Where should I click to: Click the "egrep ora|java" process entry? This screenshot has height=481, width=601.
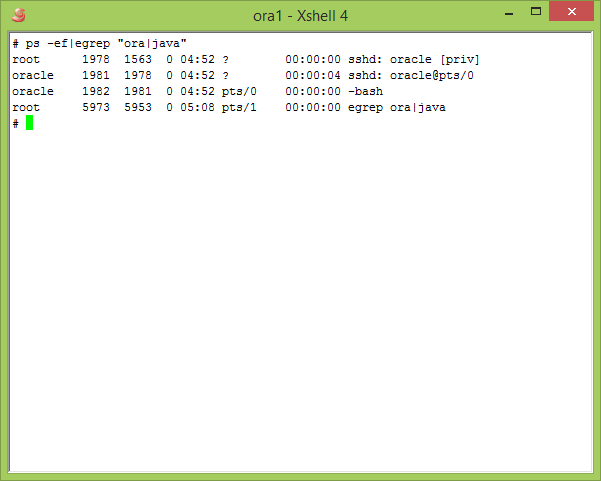coord(396,107)
